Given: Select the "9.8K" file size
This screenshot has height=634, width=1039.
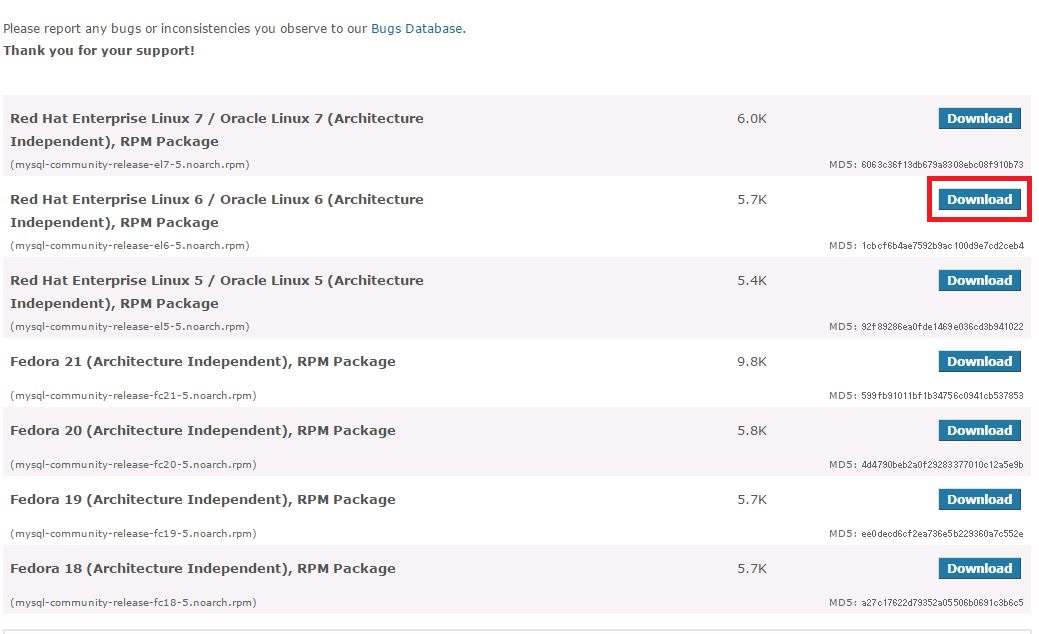Looking at the screenshot, I should pyautogui.click(x=751, y=362).
